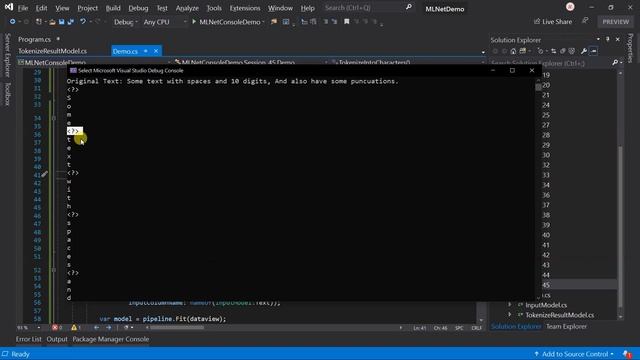Open the Debug menu

coord(138,8)
